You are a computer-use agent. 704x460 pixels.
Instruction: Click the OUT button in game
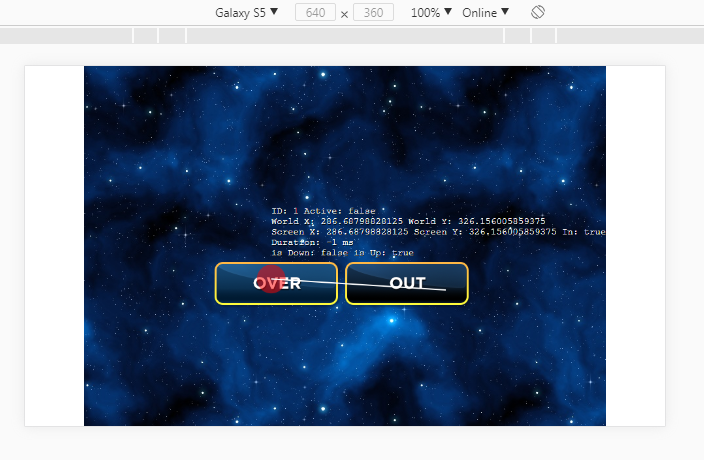407,284
